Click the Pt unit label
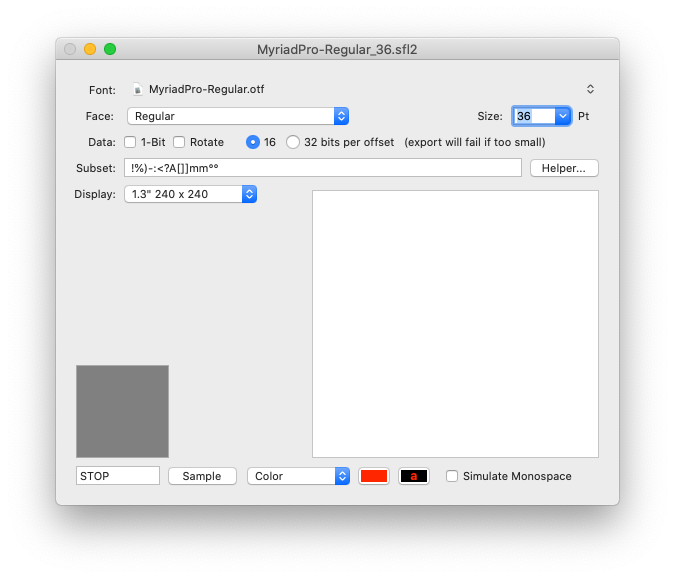Image resolution: width=675 pixels, height=579 pixels. [583, 116]
